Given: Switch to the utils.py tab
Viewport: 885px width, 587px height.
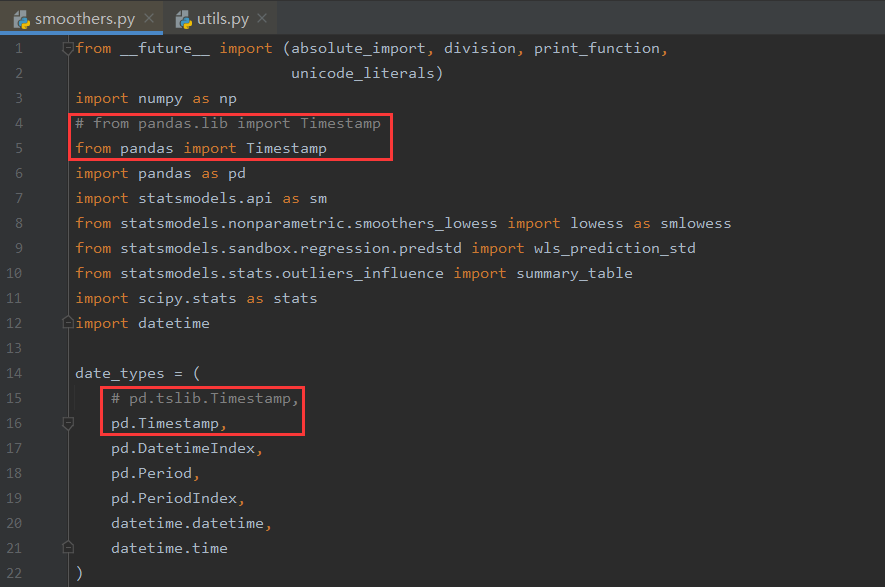Looking at the screenshot, I should pos(222,18).
